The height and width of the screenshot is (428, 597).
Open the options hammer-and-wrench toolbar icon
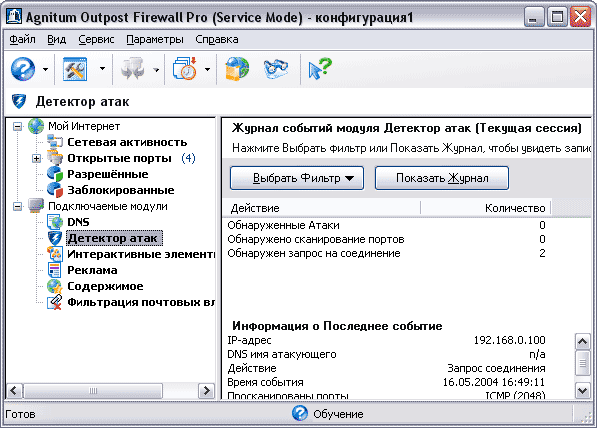[75, 69]
